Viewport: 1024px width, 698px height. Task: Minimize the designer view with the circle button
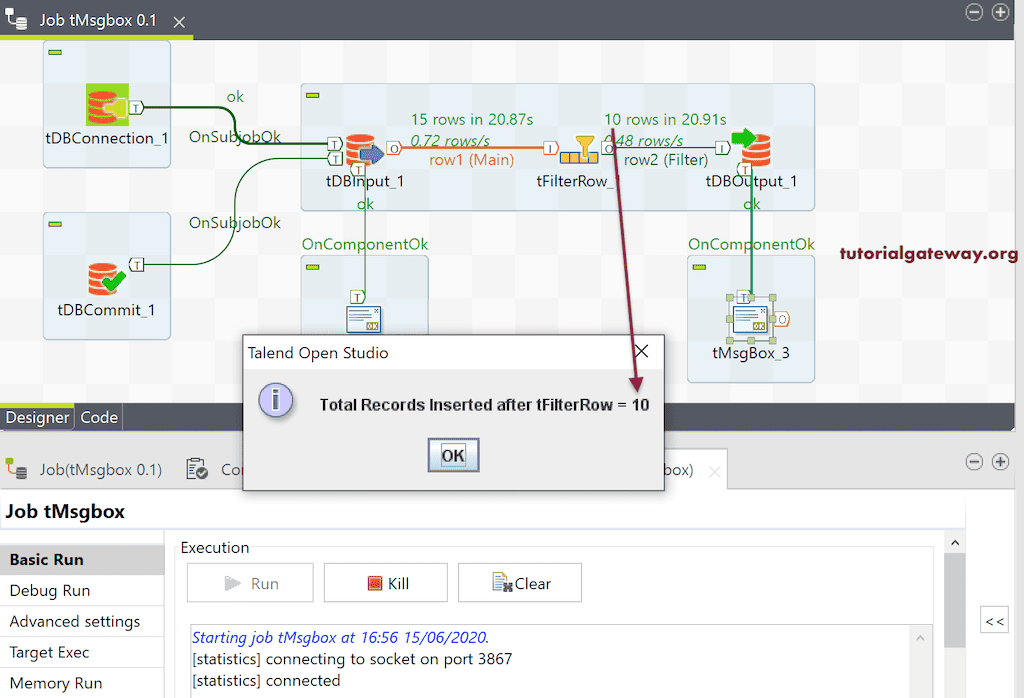tap(973, 12)
